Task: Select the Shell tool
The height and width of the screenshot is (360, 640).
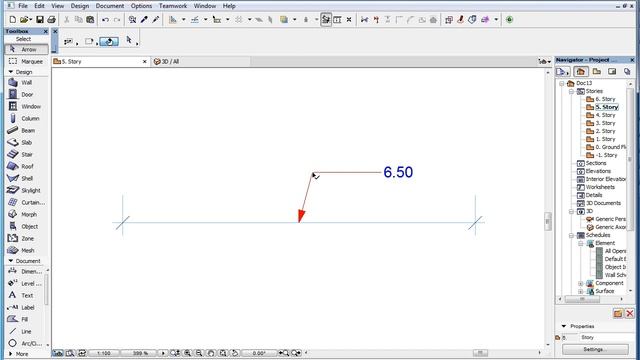Action: (x=27, y=178)
